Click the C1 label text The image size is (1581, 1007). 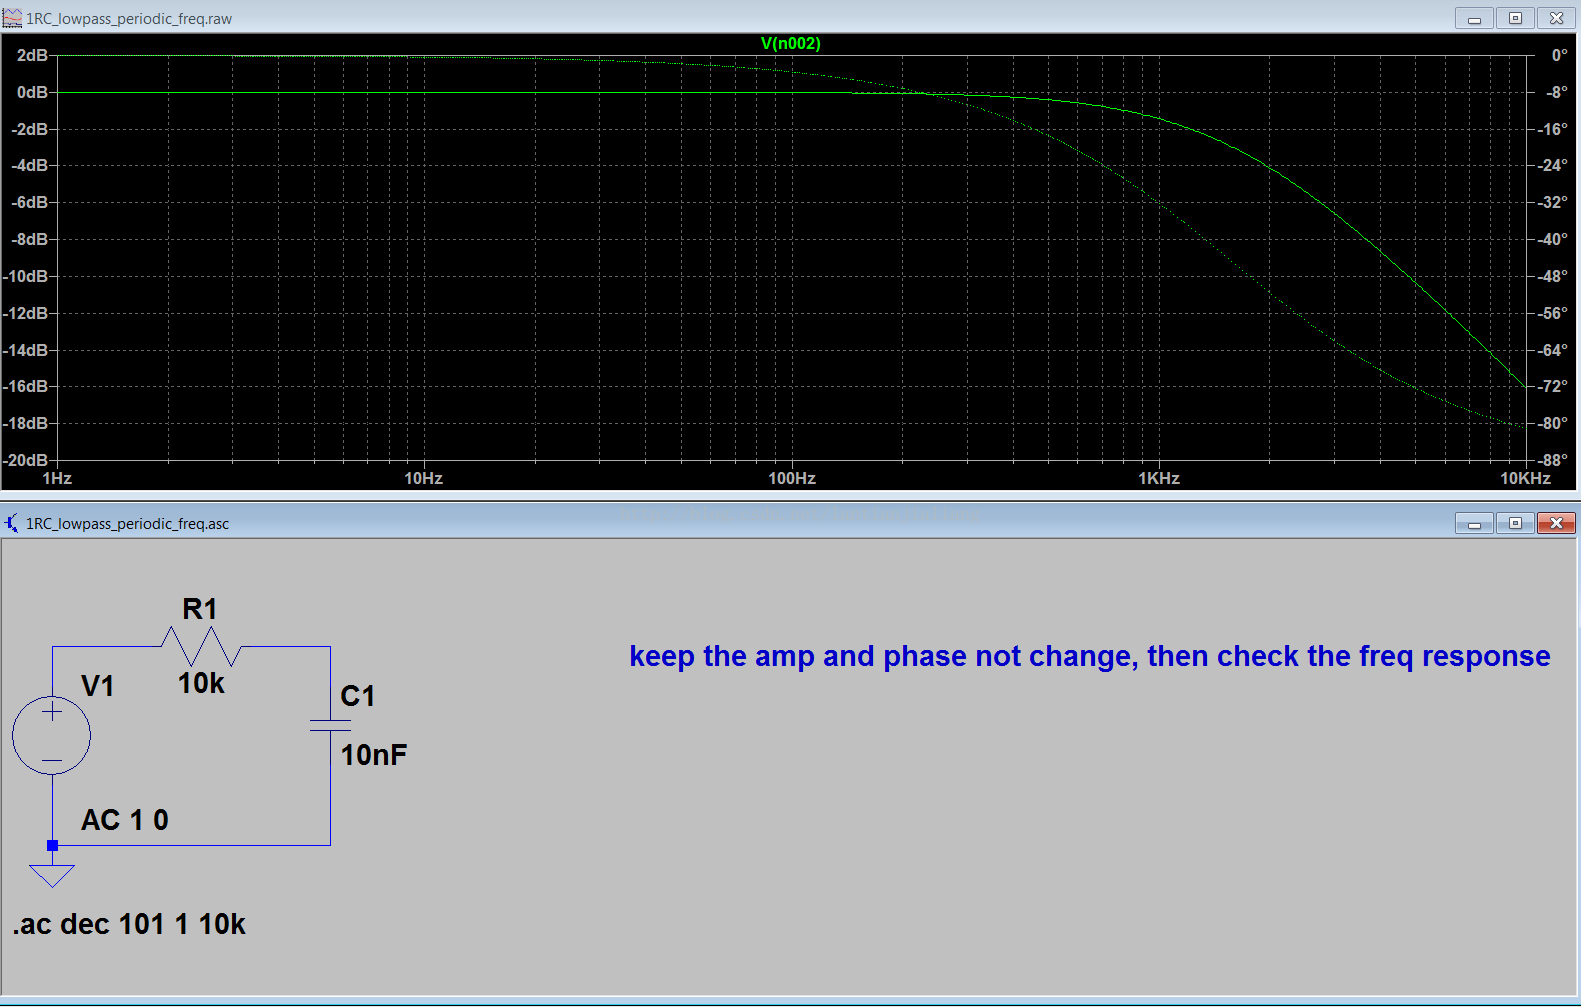(x=358, y=696)
